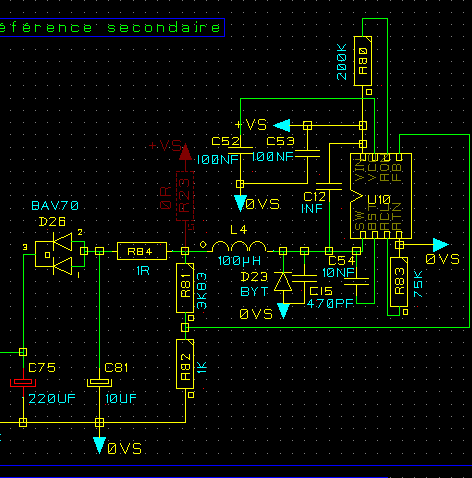The image size is (472, 478).
Task: Click the 'éférence secondaire' title box
Action: tap(112, 28)
